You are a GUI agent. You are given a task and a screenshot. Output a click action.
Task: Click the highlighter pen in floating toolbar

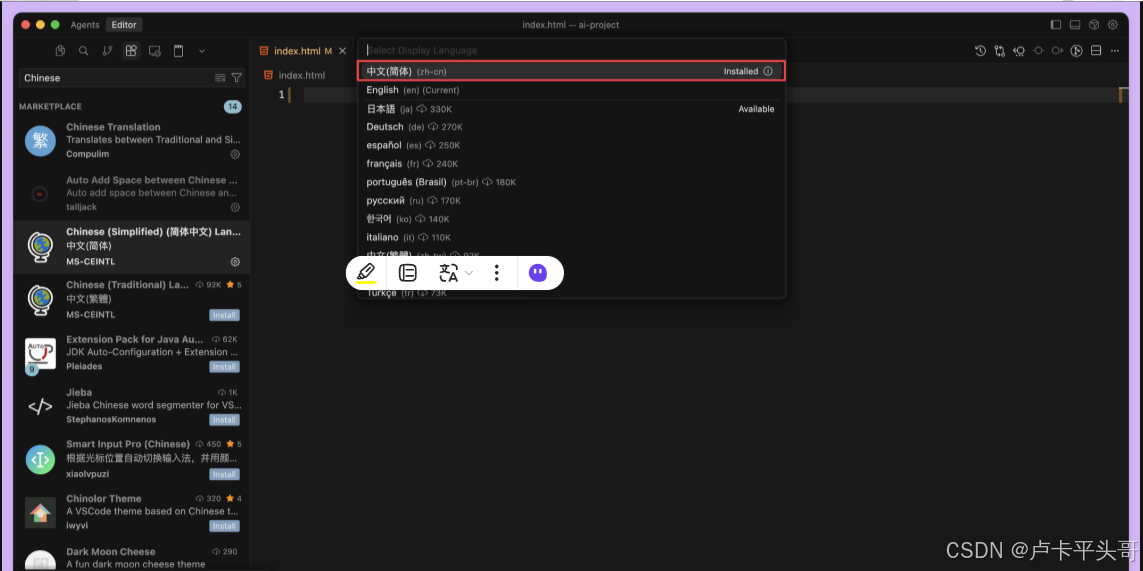tap(365, 273)
